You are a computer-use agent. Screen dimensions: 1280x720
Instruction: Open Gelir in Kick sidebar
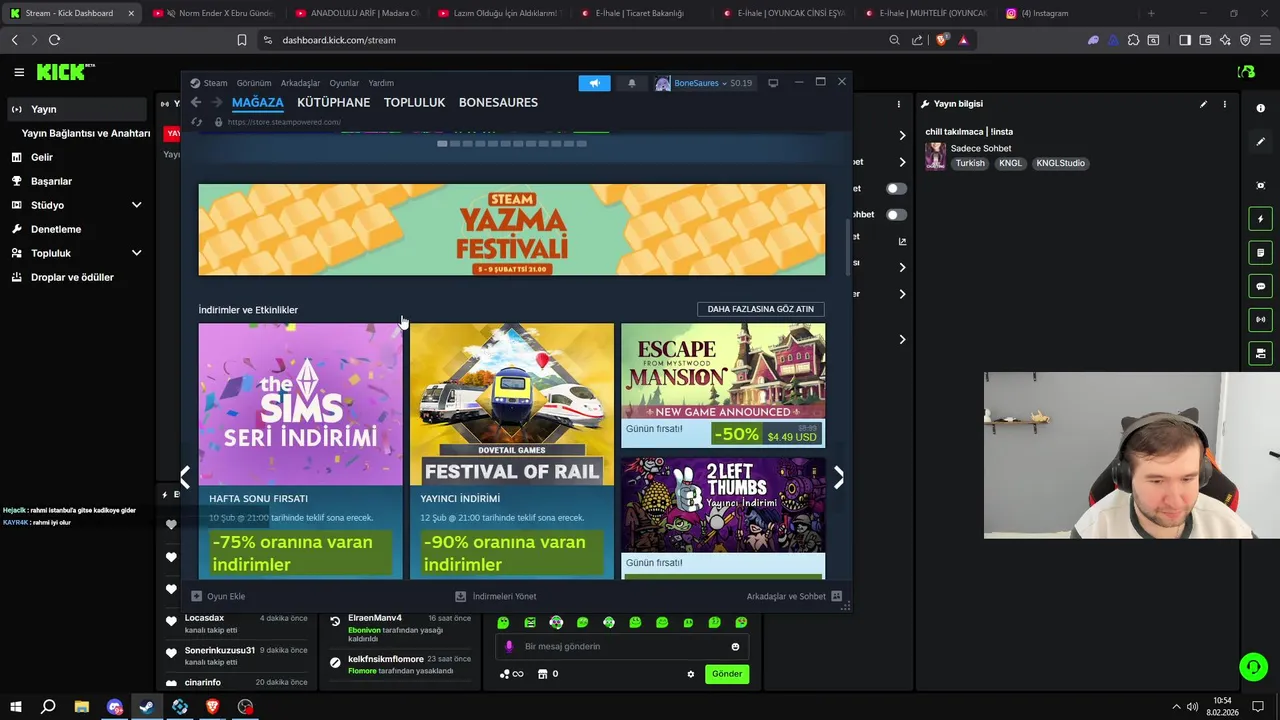pyautogui.click(x=42, y=157)
